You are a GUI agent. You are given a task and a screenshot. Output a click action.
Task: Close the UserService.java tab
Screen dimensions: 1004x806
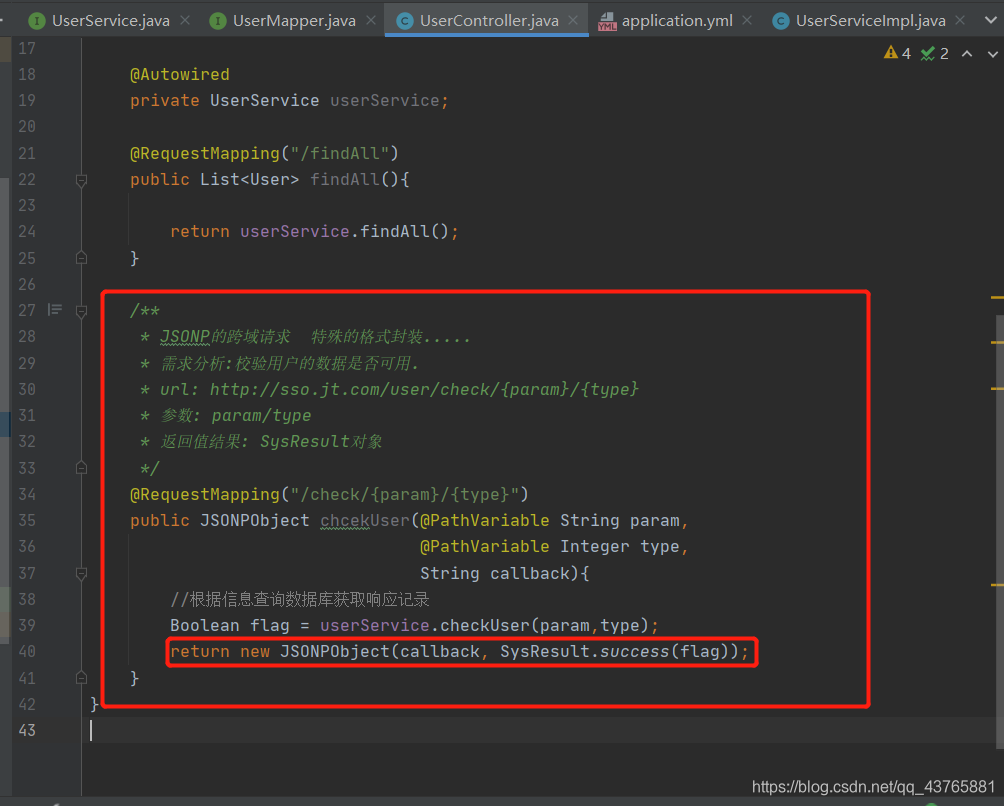tap(185, 20)
